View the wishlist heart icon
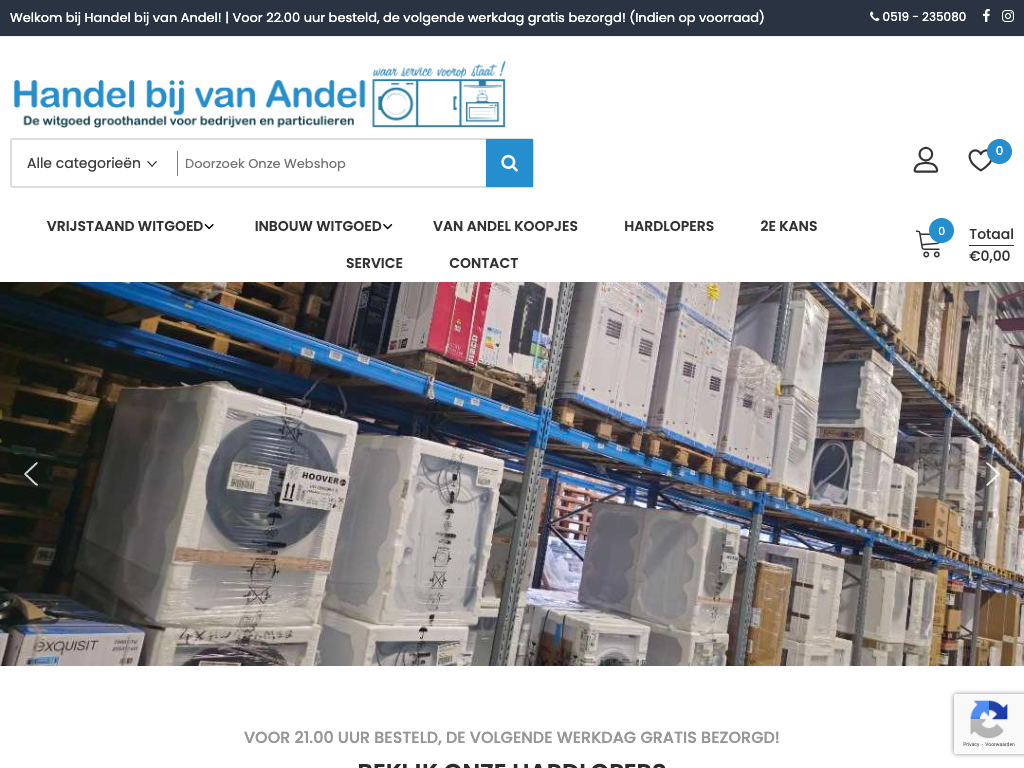The width and height of the screenshot is (1024, 768). (x=980, y=160)
